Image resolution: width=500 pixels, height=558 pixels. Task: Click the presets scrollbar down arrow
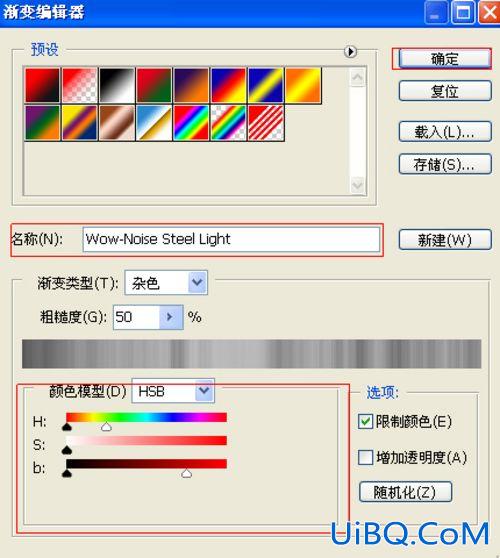coord(357,185)
